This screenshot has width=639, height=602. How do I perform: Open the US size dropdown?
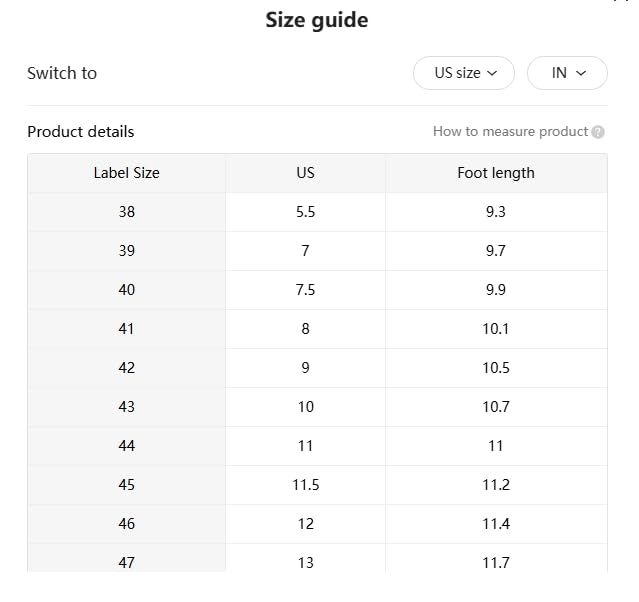(x=464, y=73)
